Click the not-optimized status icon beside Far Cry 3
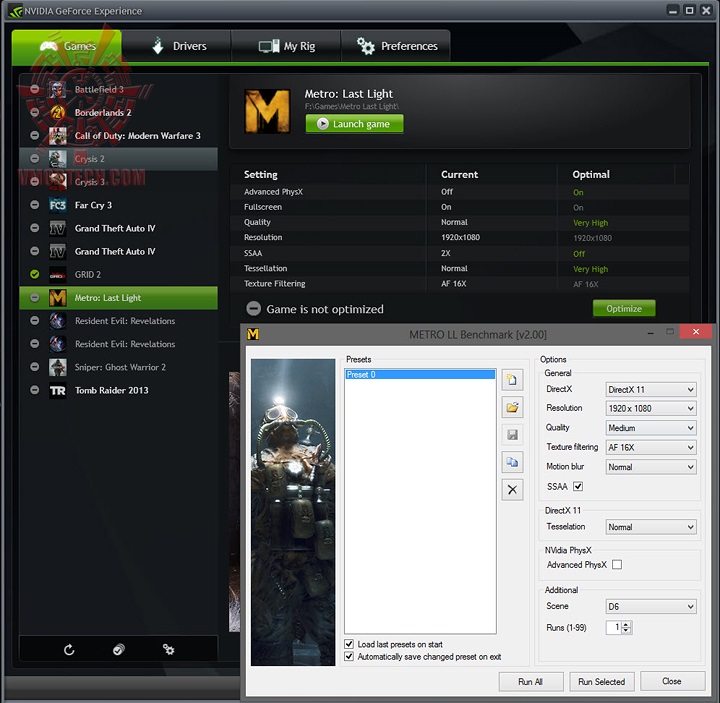Screen dimensions: 720x703 tap(34, 205)
